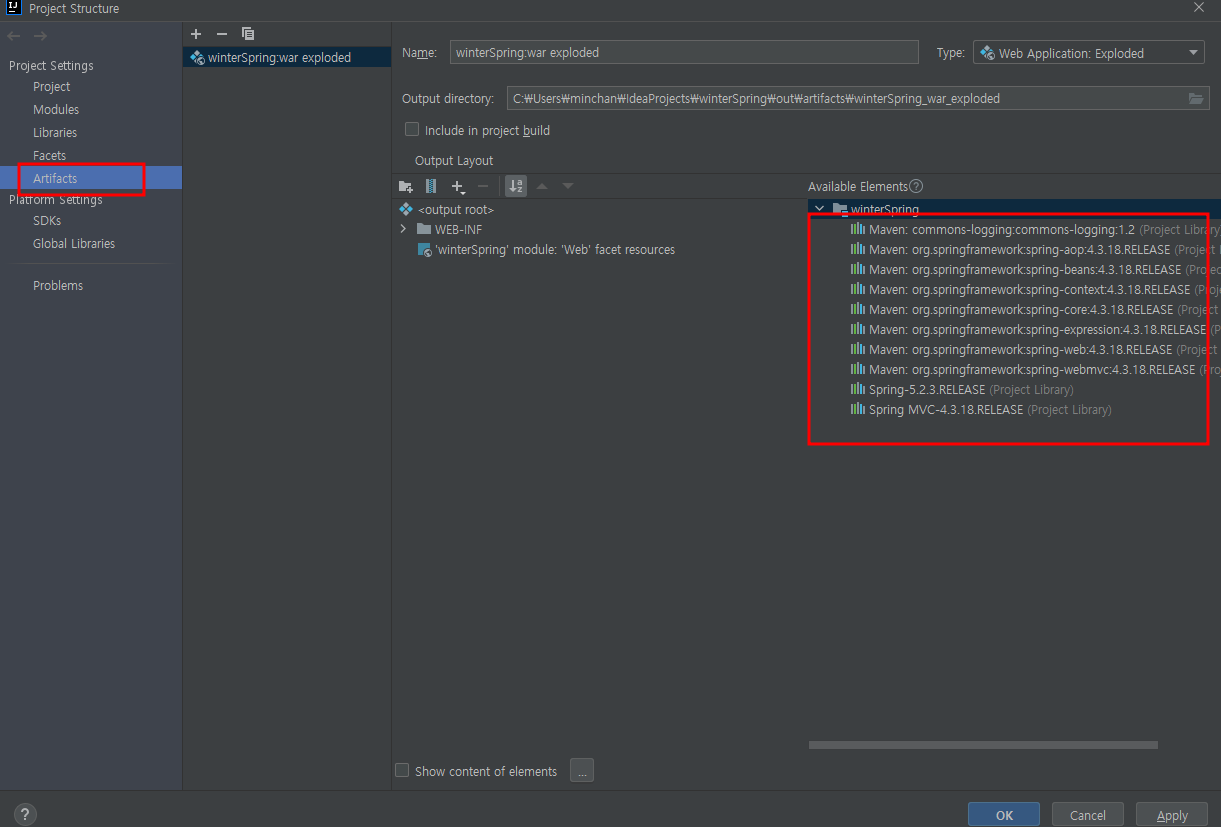Click the Add artifact plus icon

pos(196,34)
